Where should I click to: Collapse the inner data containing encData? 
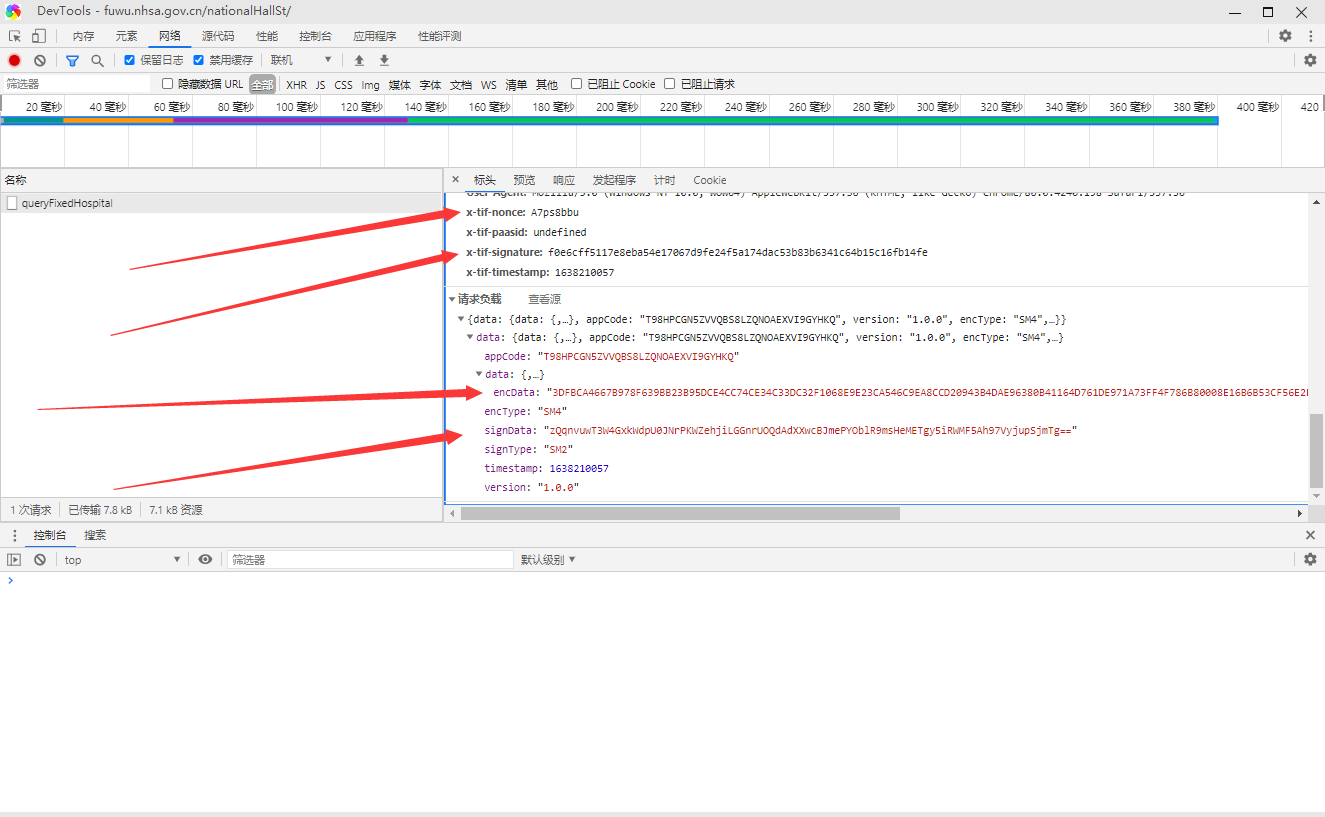tap(479, 374)
